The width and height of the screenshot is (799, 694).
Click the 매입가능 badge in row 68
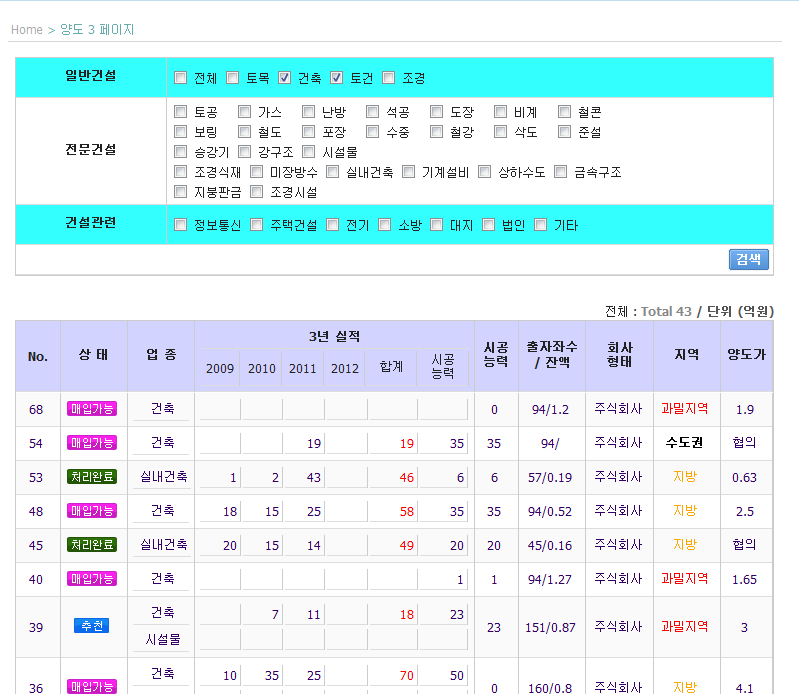pos(92,409)
